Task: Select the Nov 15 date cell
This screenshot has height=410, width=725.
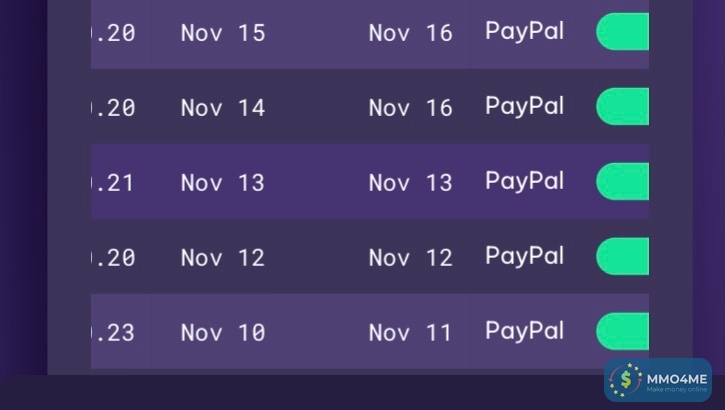Action: click(222, 33)
